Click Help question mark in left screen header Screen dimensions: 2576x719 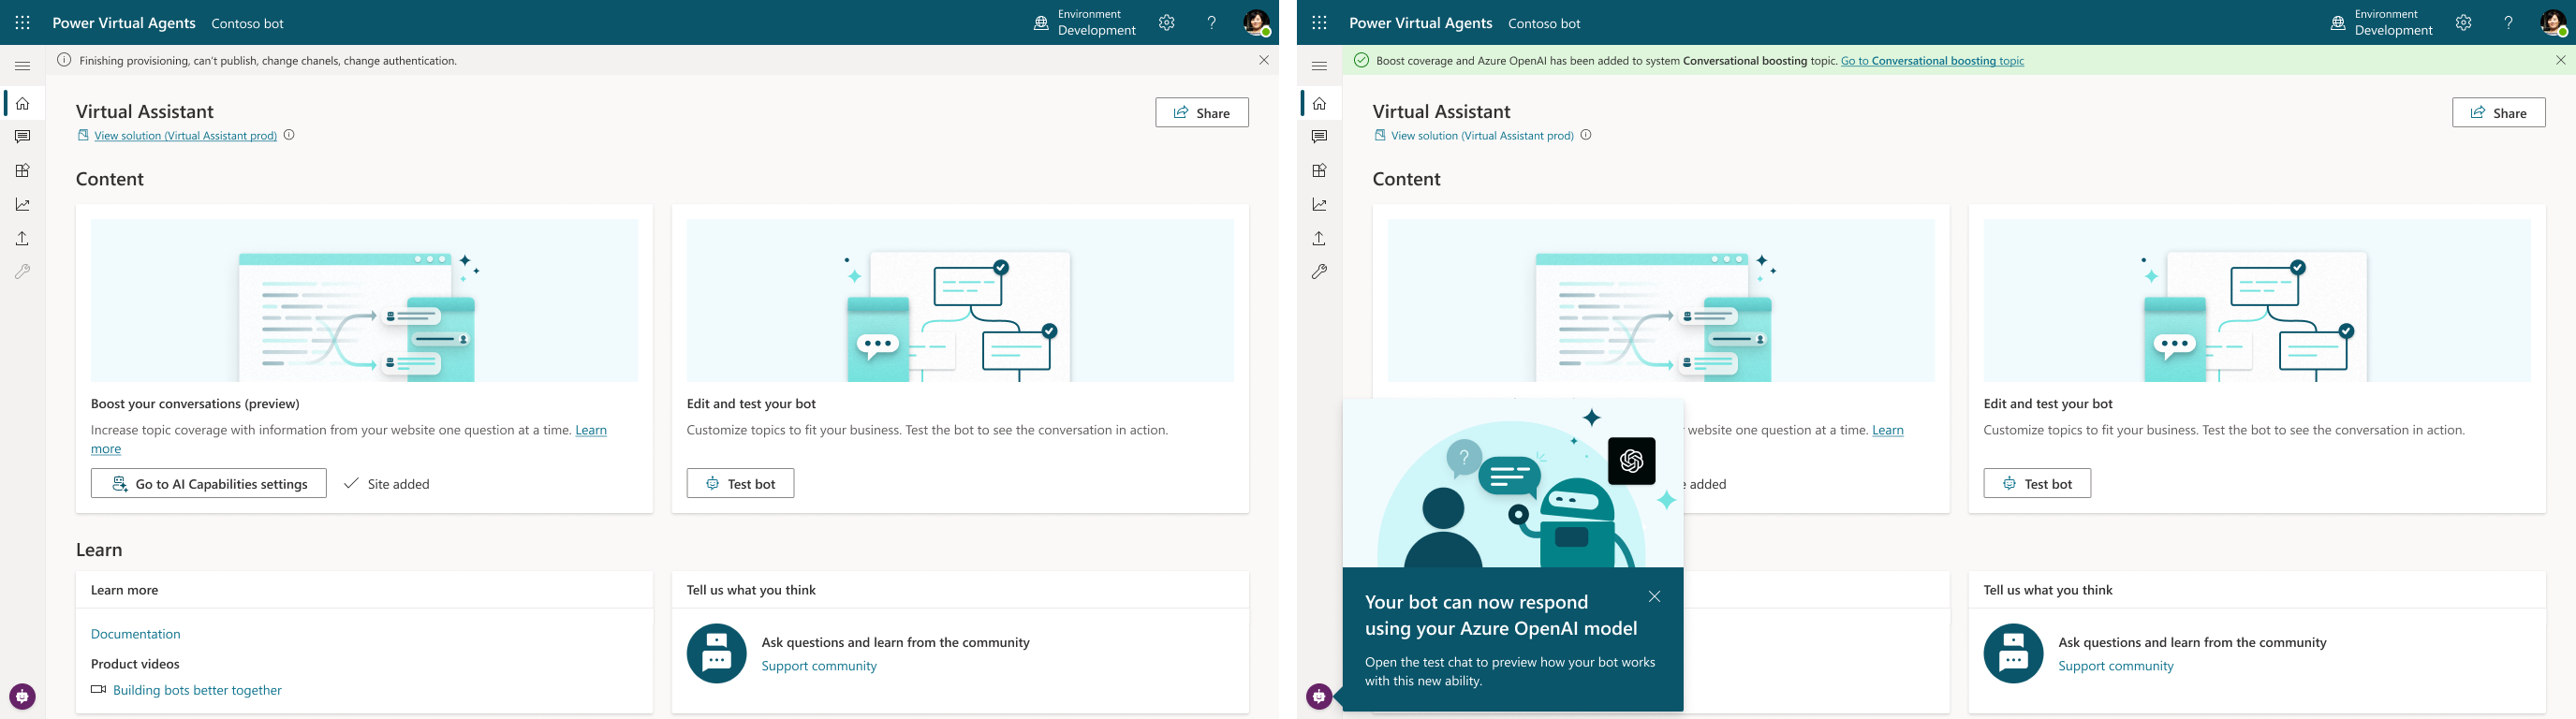(1211, 23)
